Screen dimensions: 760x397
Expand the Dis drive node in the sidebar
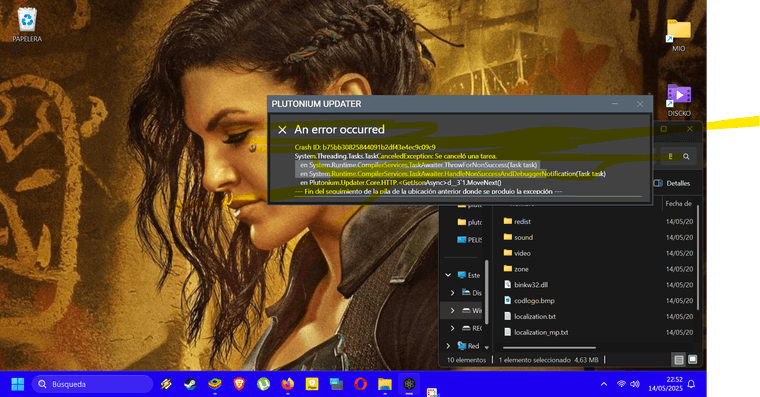pyautogui.click(x=452, y=293)
